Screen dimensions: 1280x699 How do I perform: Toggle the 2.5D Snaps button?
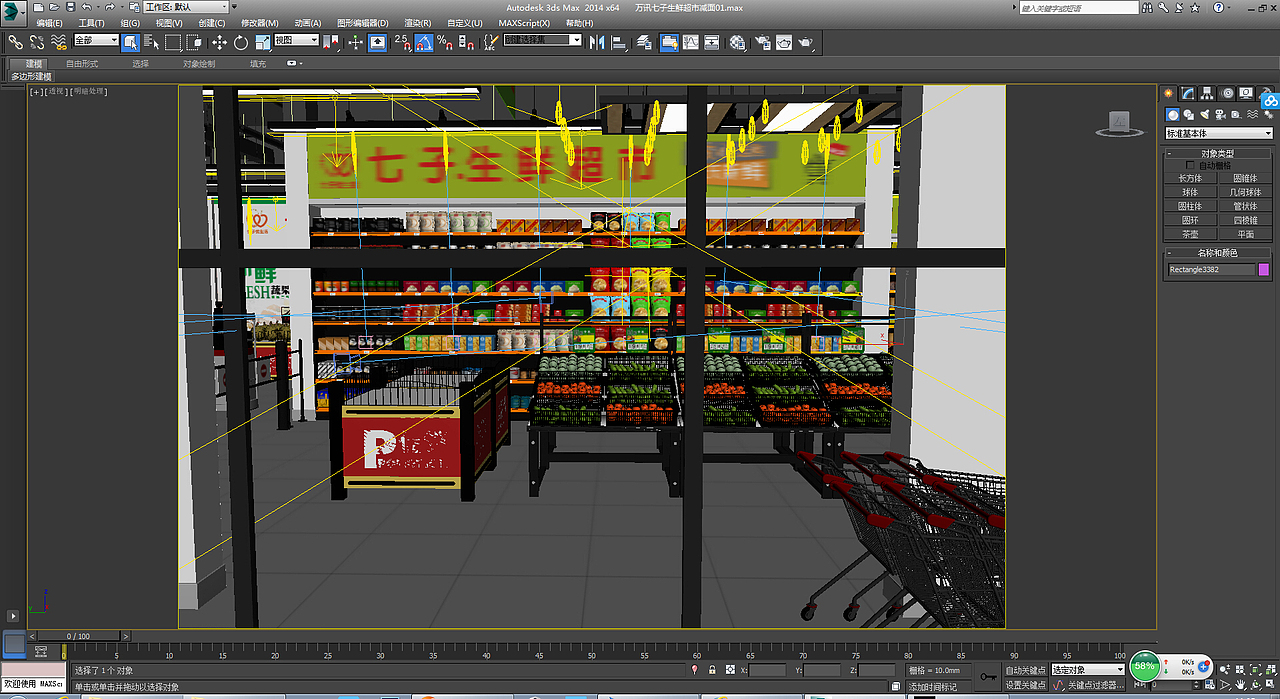[x=402, y=42]
